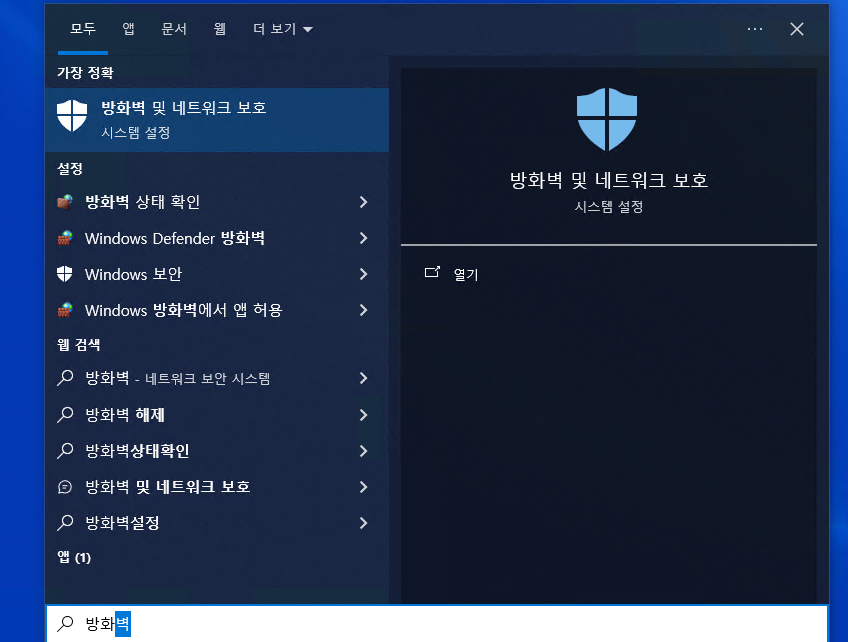The width and height of the screenshot is (848, 642).
Task: Click the search icon beside 방화벽 - 네트워크 보안 시스템
Action: [x=65, y=378]
